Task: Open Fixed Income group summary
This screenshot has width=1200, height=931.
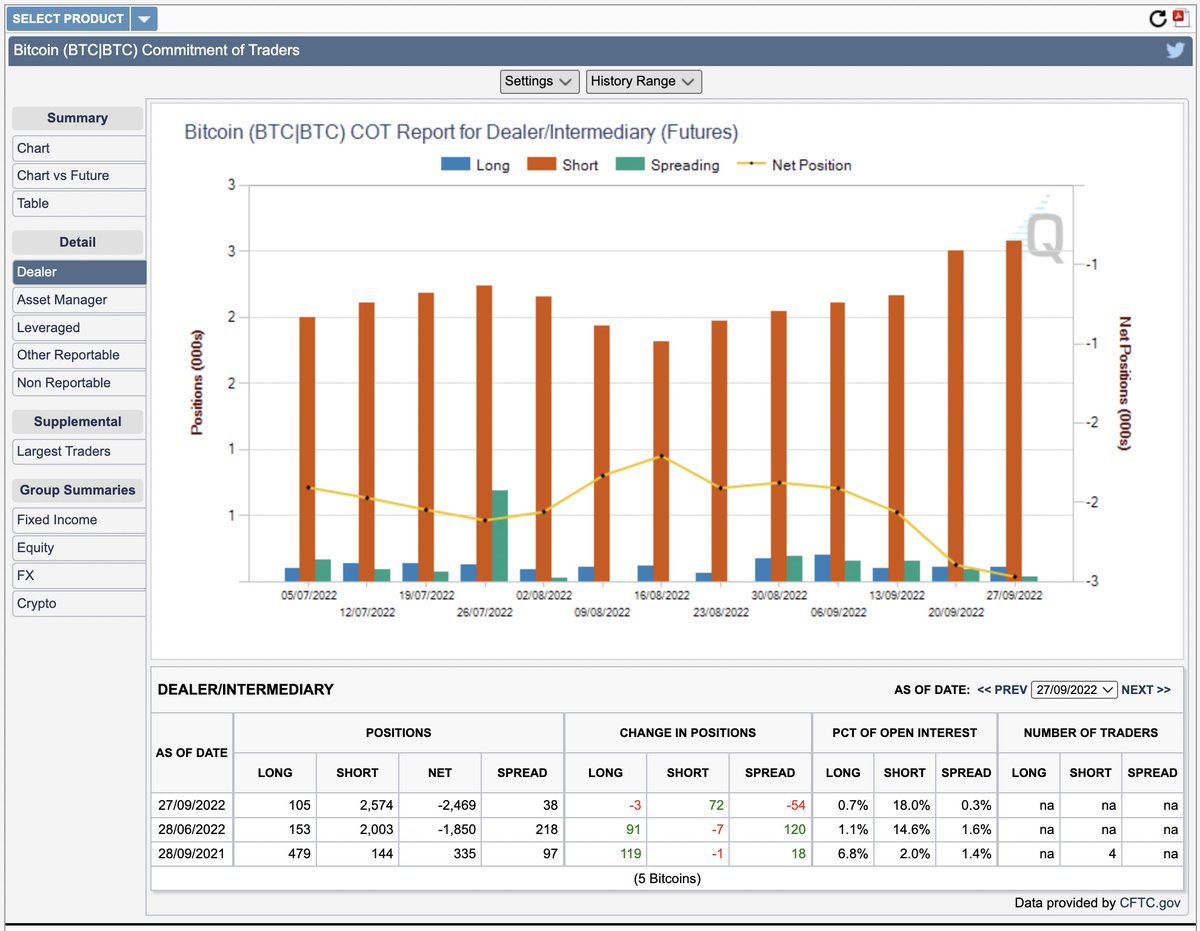Action: [79, 520]
